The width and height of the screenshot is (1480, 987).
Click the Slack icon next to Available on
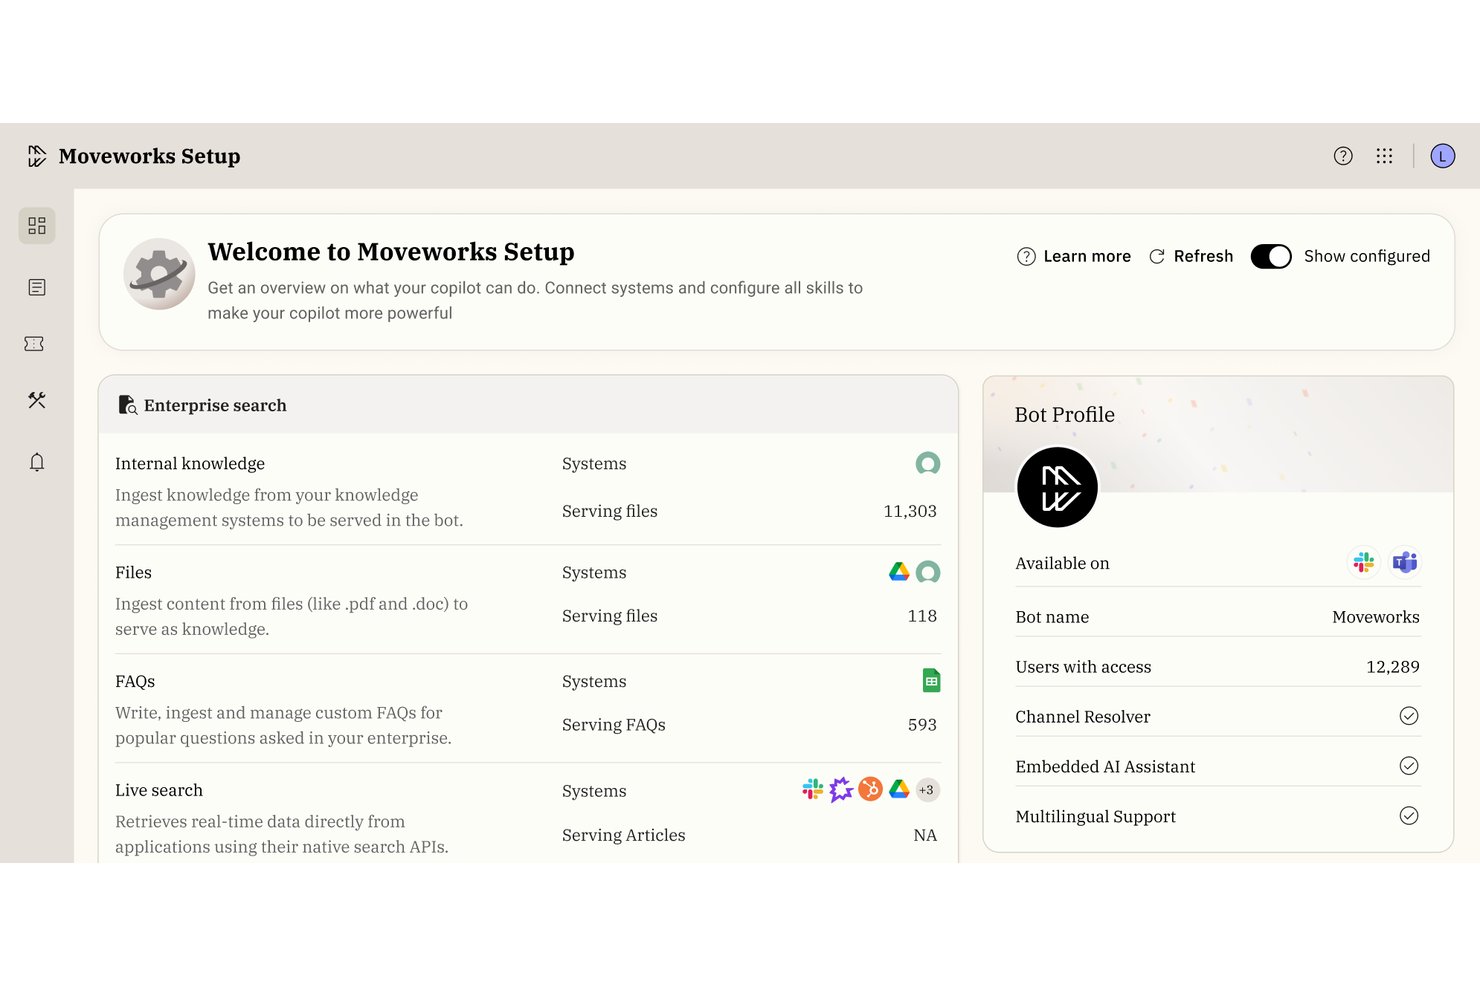tap(1364, 563)
